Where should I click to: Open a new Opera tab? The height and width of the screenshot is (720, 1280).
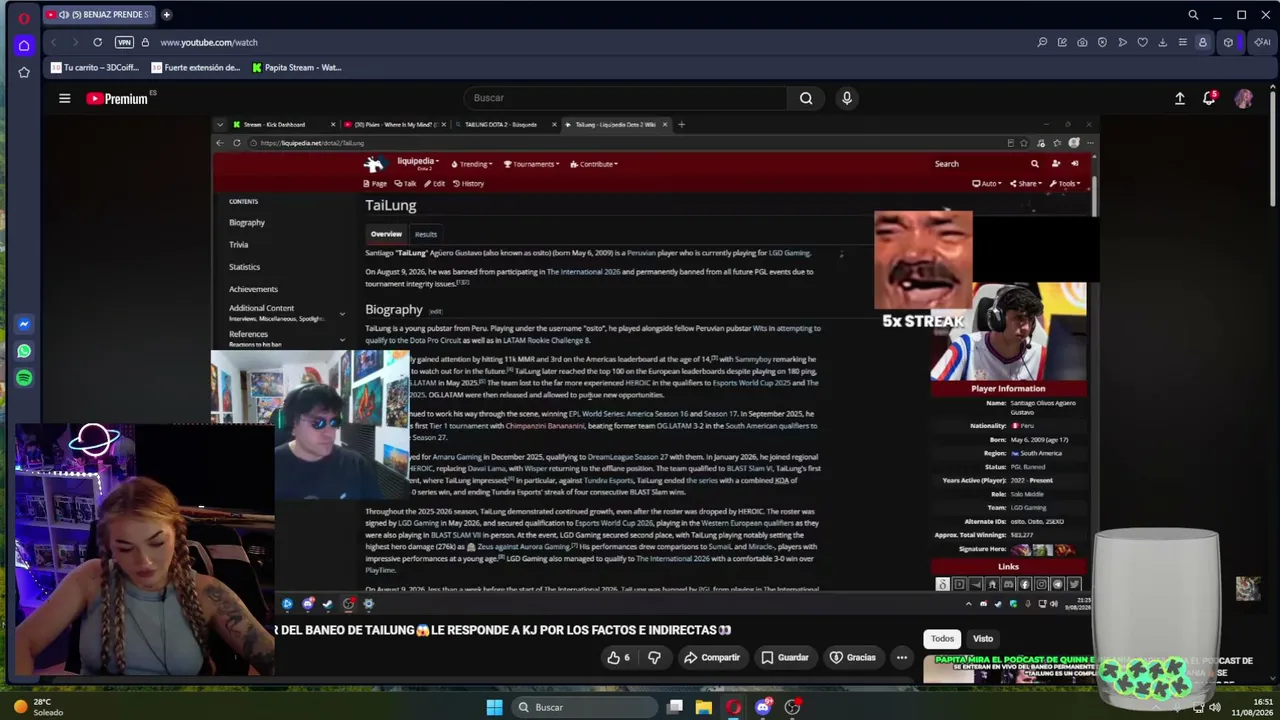point(166,15)
